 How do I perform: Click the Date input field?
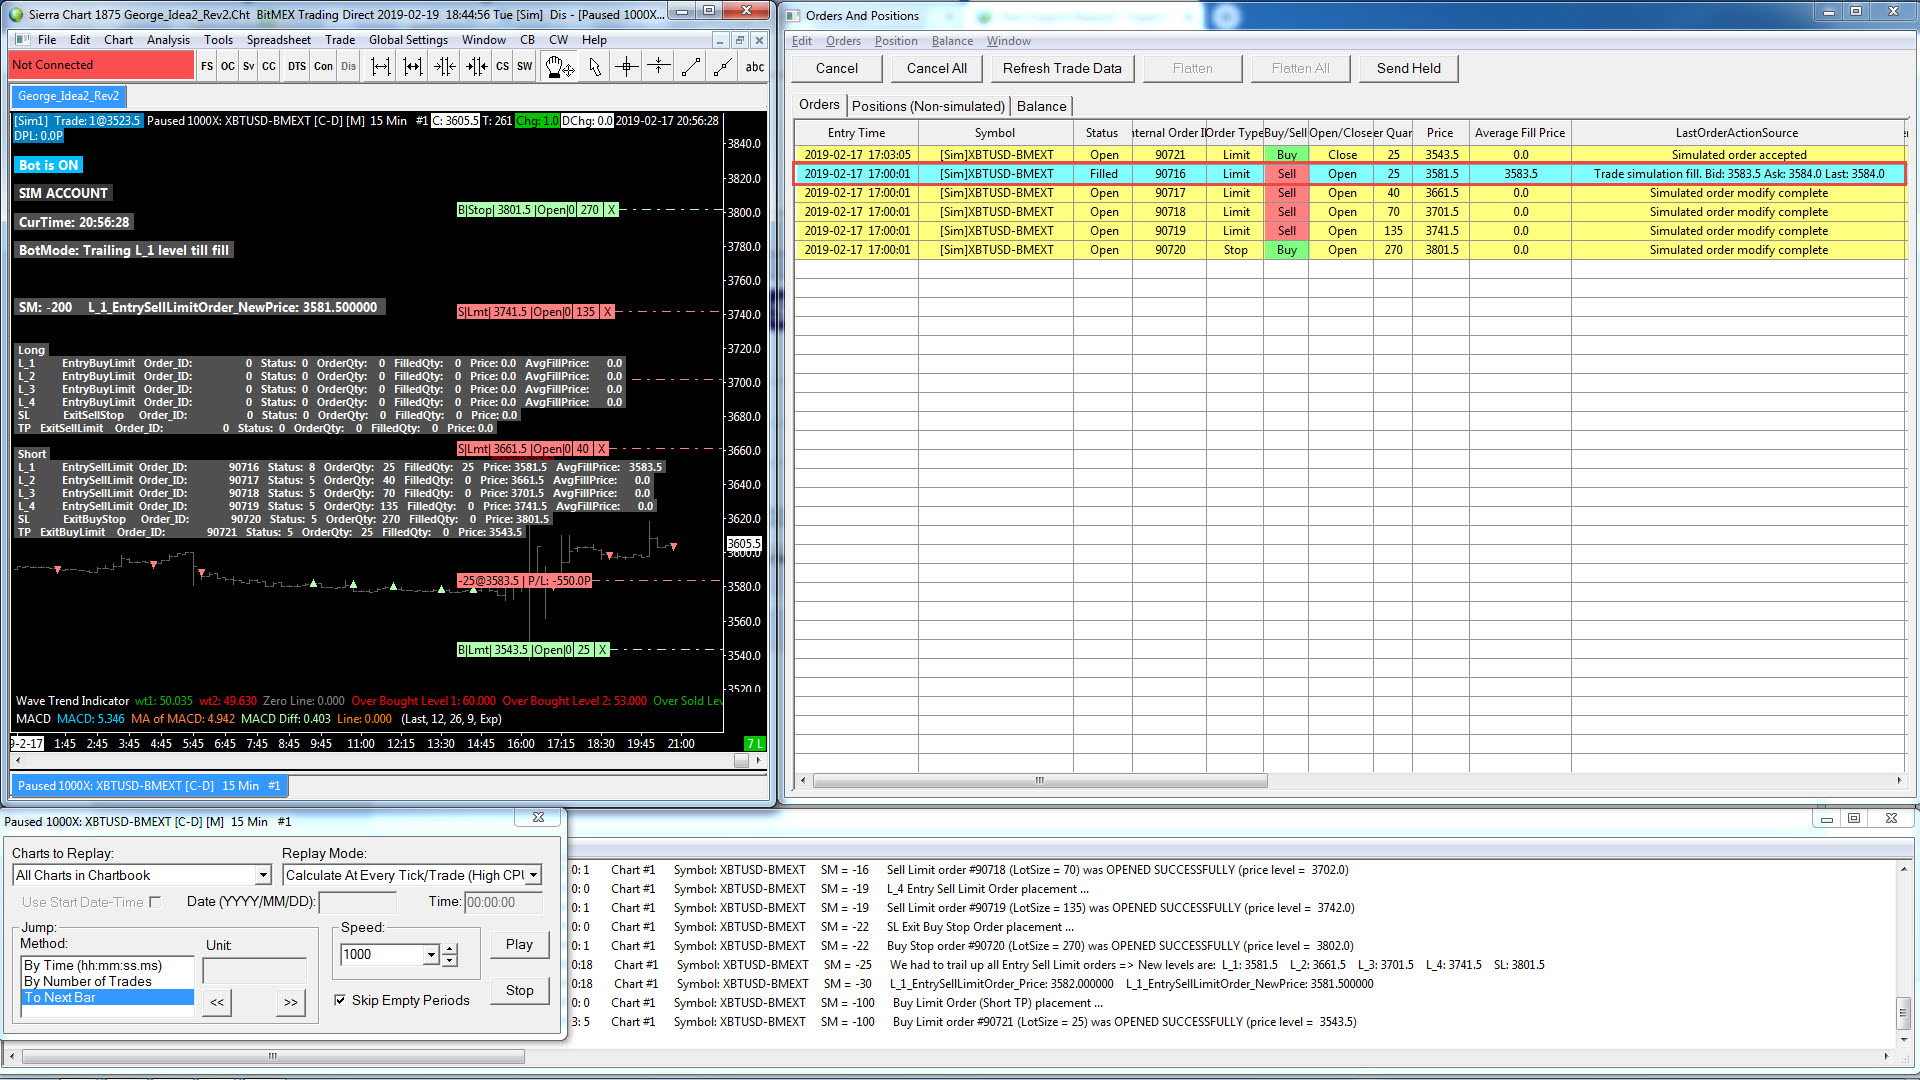[357, 902]
